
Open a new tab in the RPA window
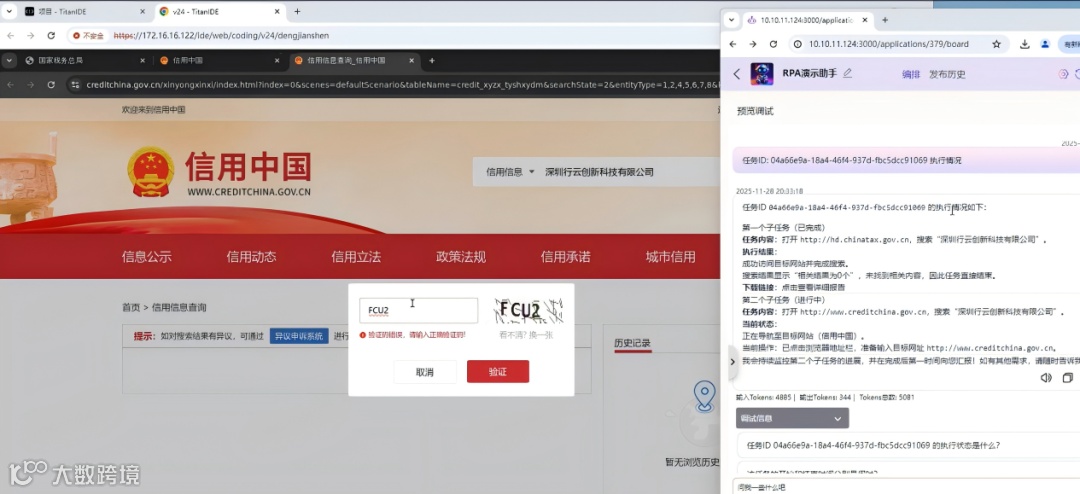click(885, 20)
